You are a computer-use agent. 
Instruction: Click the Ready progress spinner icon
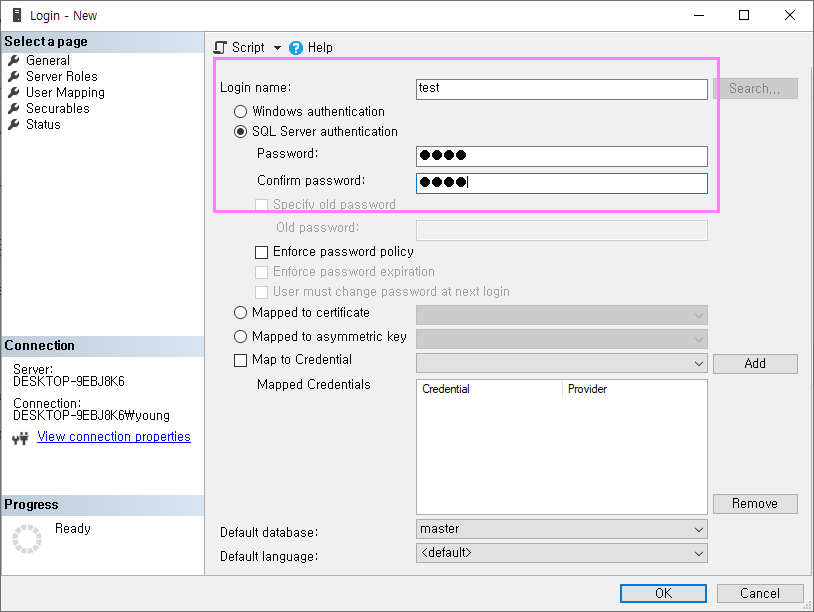click(27, 539)
